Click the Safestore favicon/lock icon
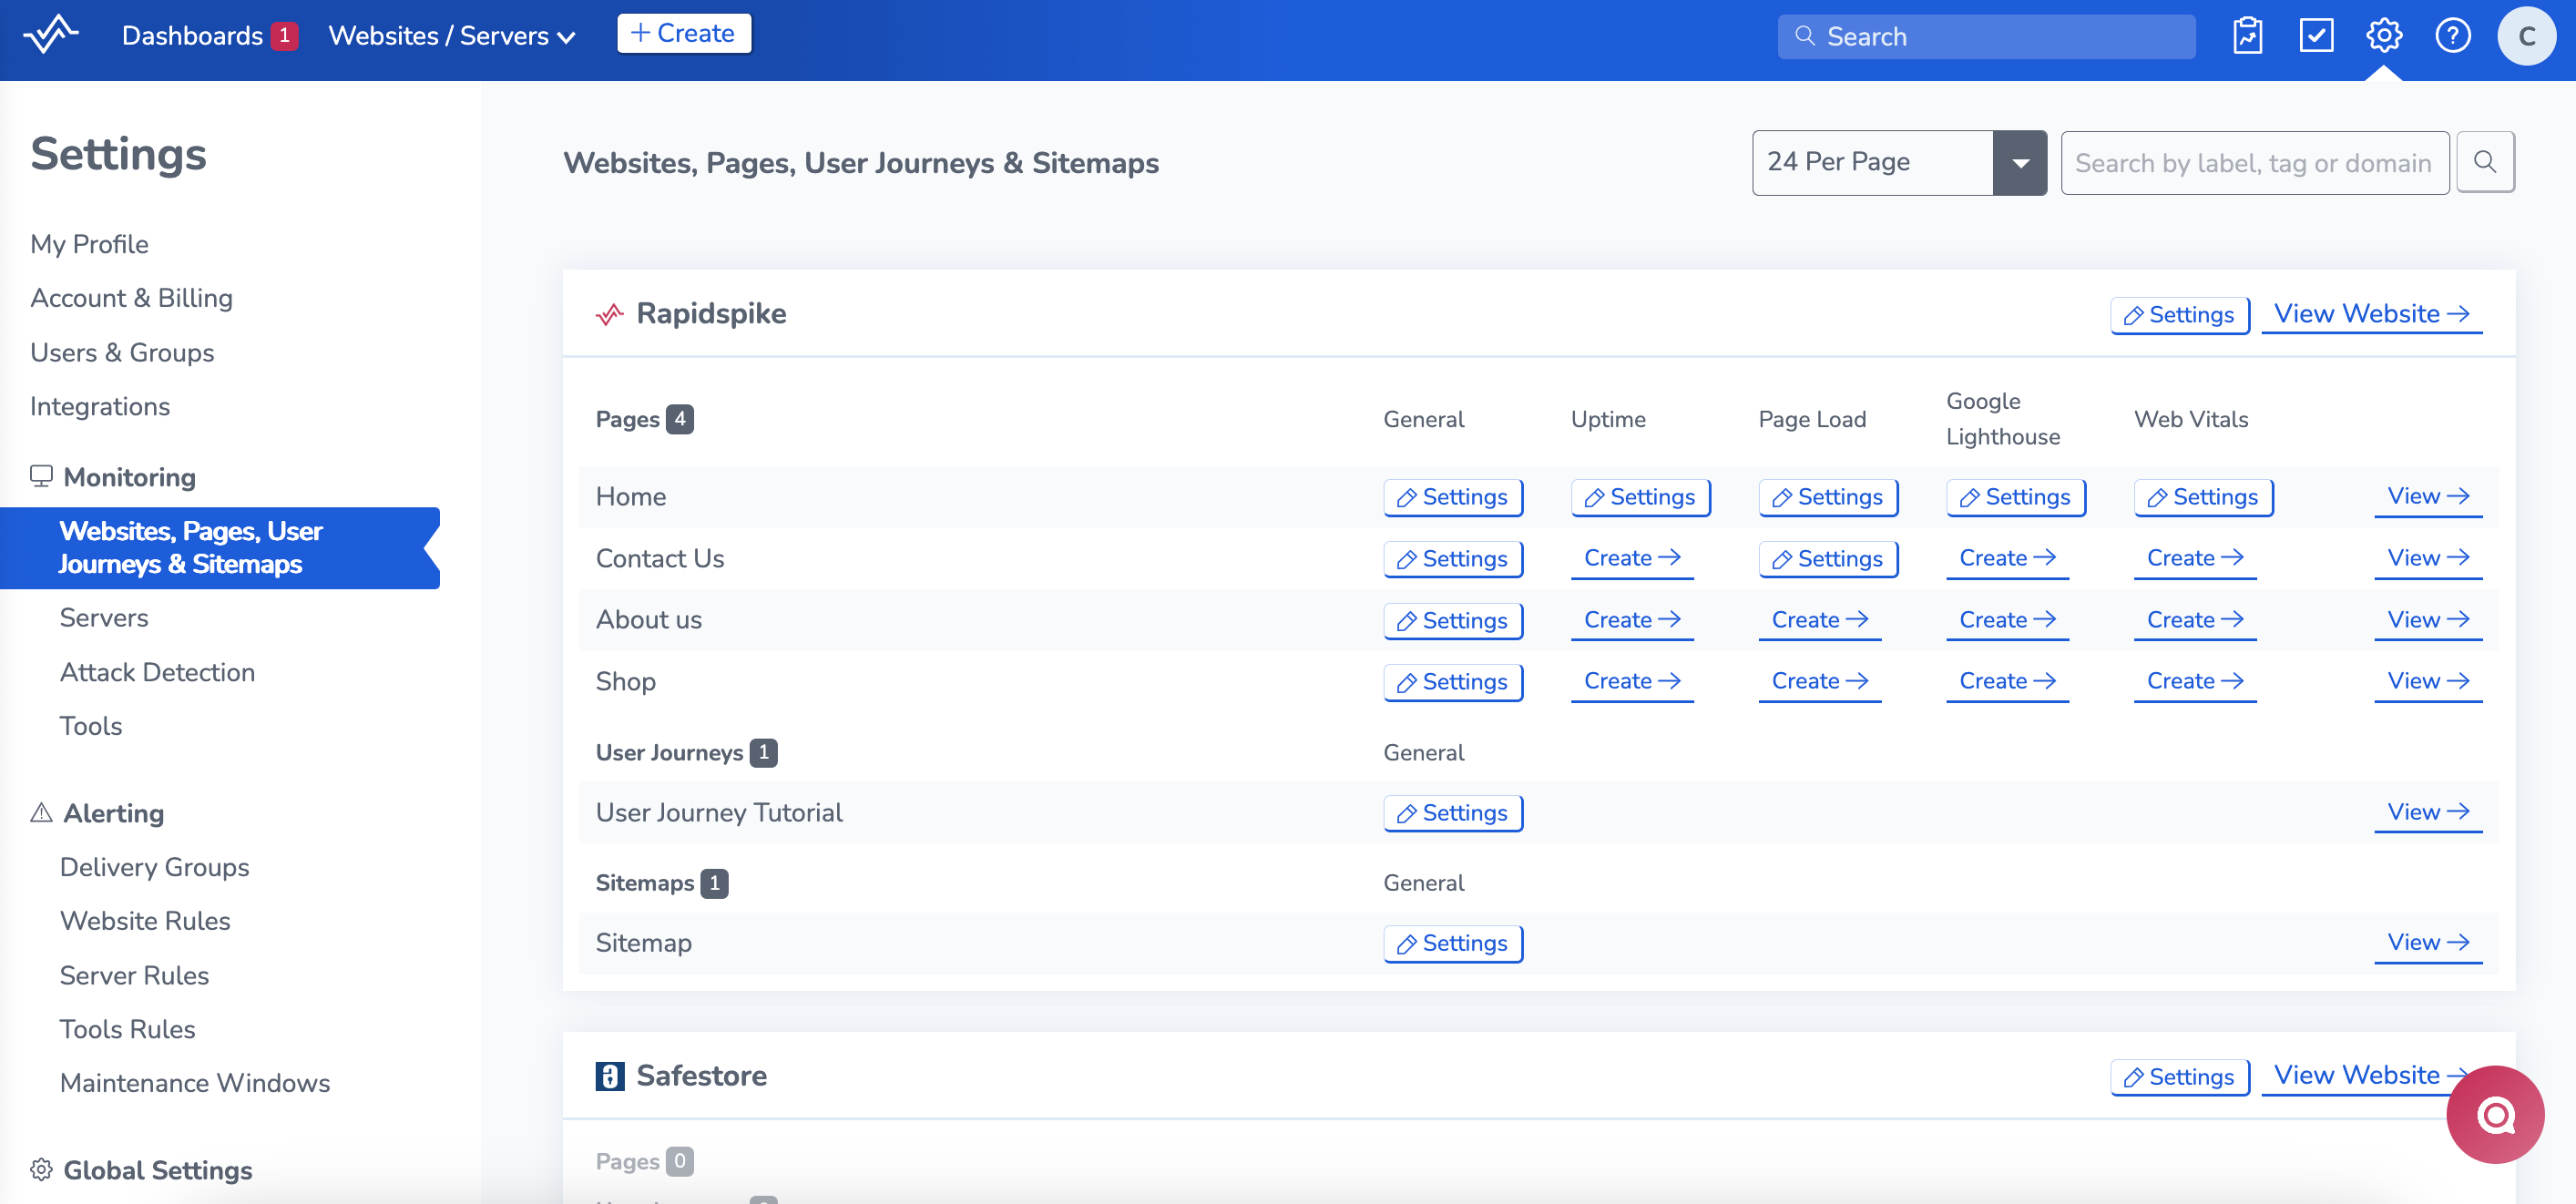The width and height of the screenshot is (2576, 1204). click(x=608, y=1075)
